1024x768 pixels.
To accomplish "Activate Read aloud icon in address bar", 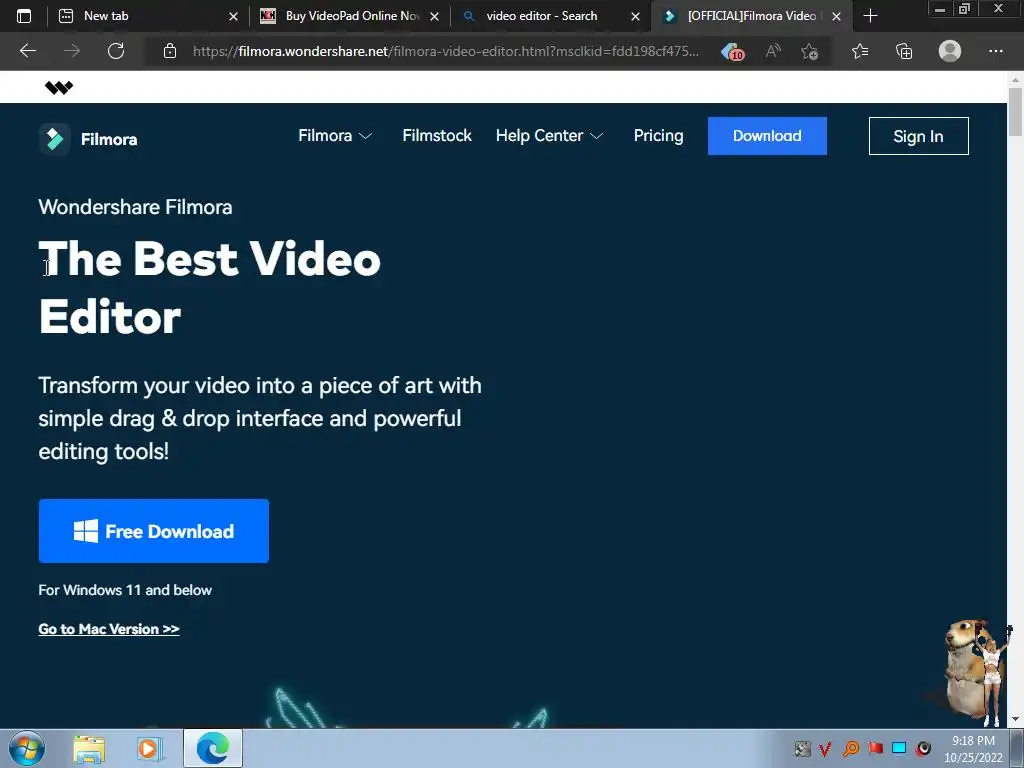I will (773, 51).
